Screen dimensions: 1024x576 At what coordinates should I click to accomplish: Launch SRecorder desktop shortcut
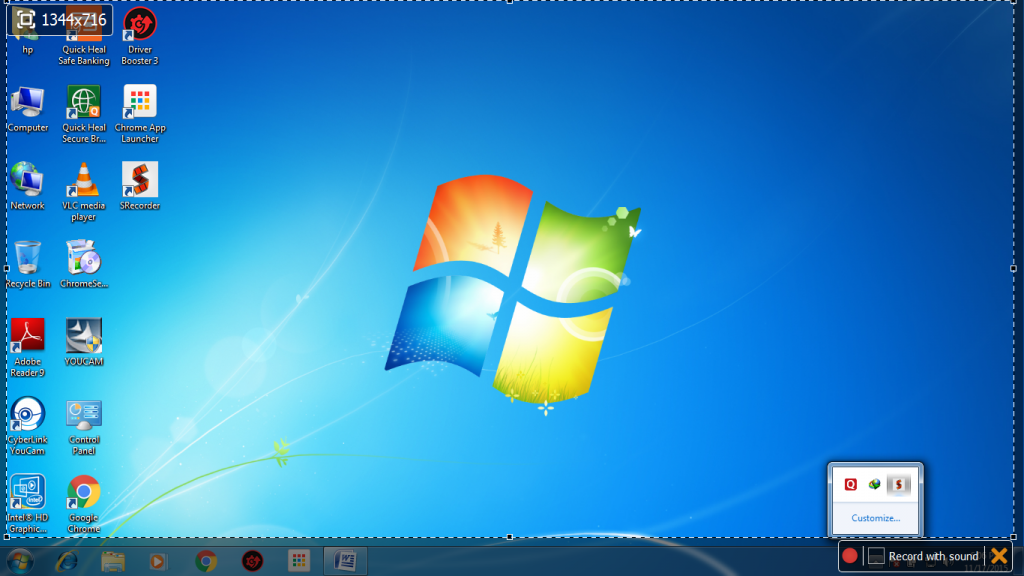coord(140,187)
